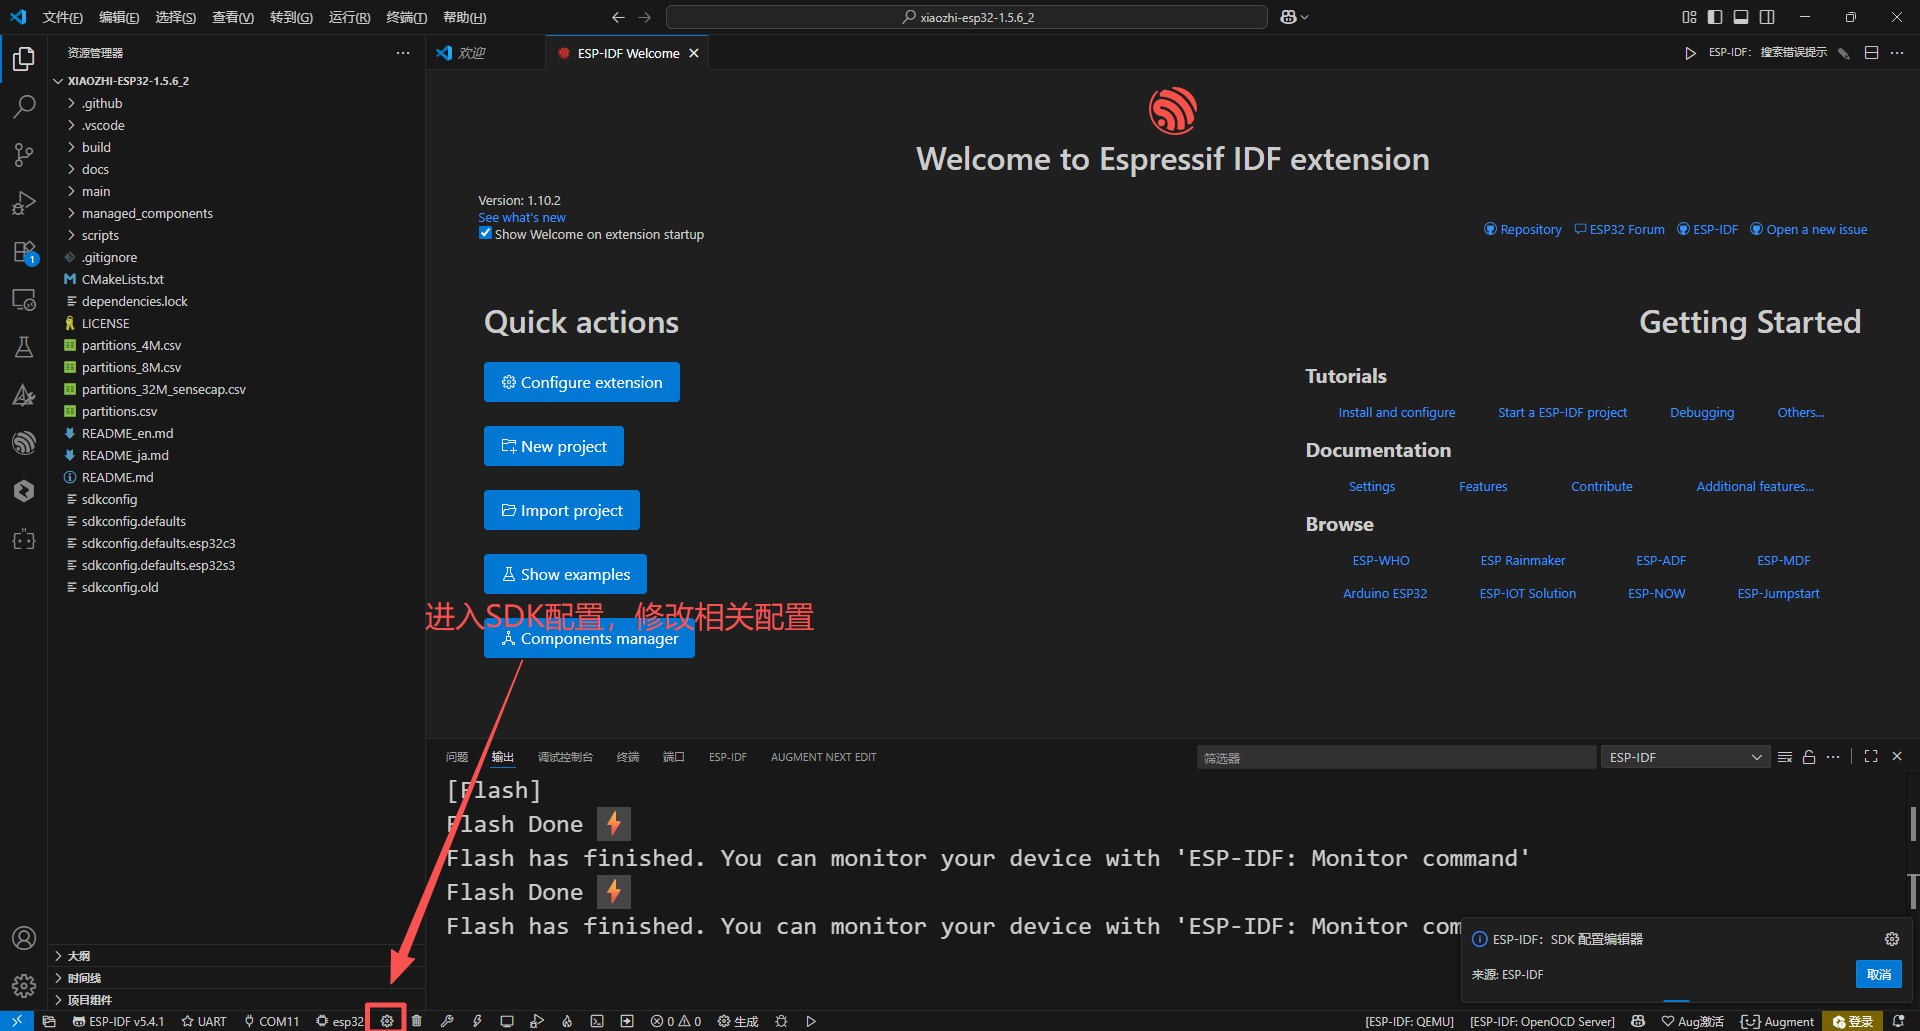The image size is (1920, 1031).
Task: Split the editor to the right
Action: (1871, 53)
